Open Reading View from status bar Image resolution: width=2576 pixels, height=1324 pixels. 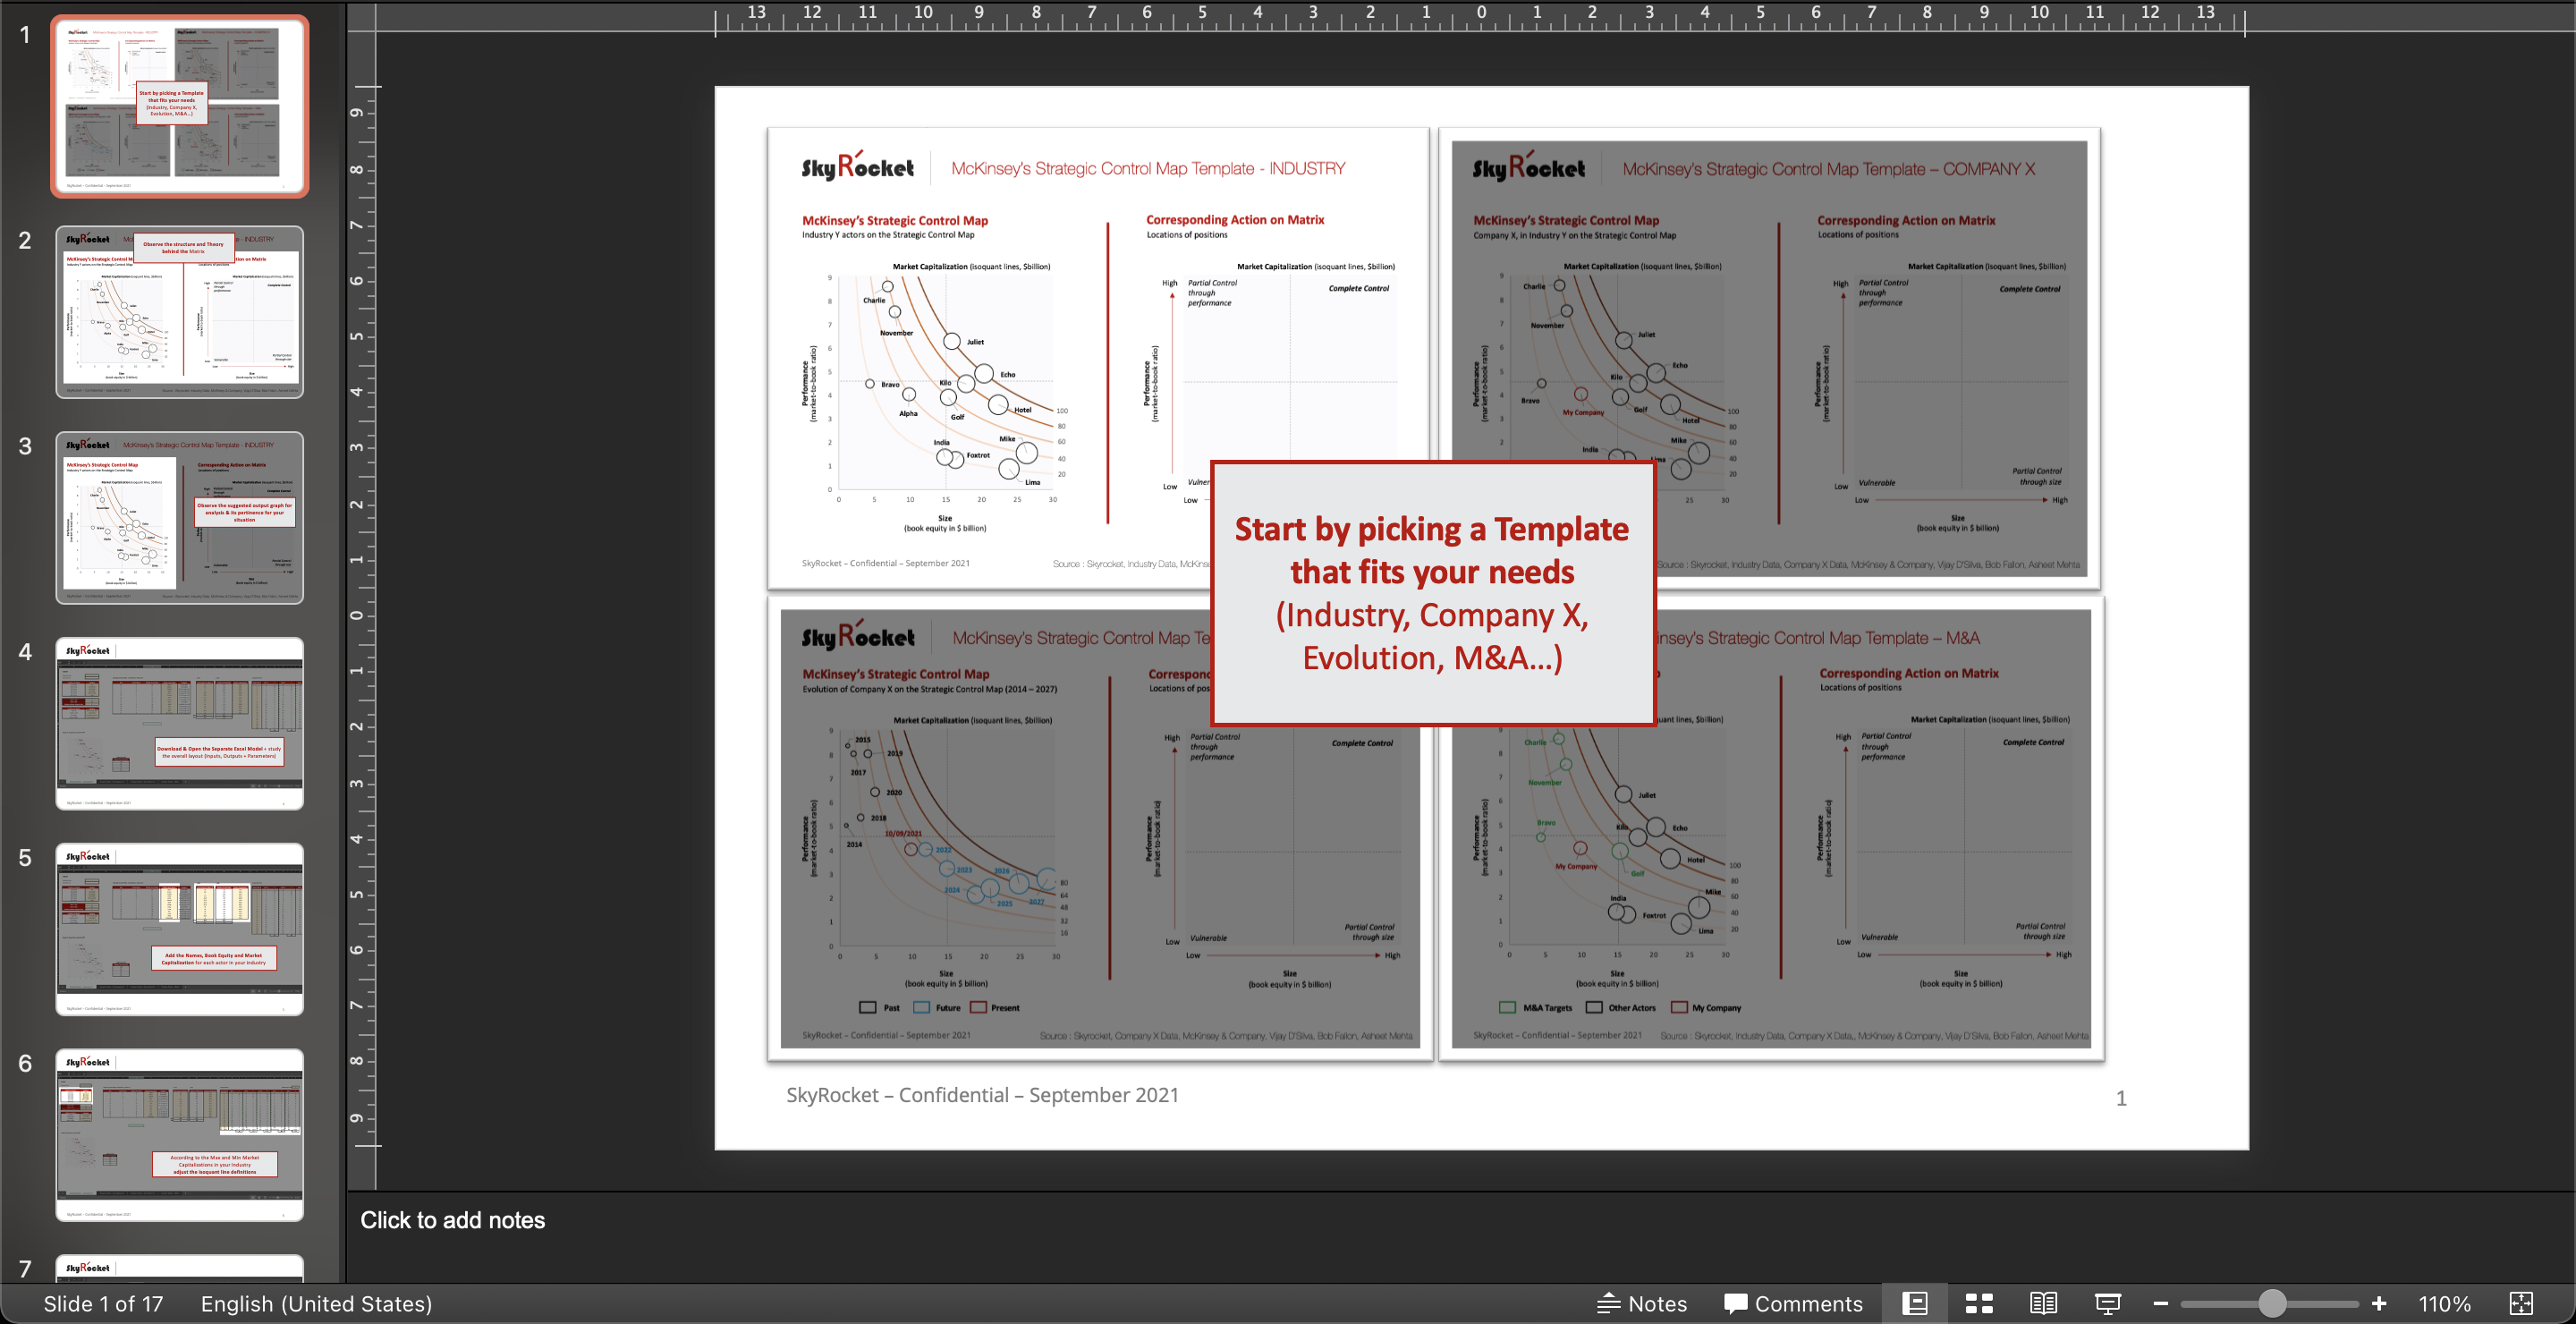click(x=2043, y=1303)
